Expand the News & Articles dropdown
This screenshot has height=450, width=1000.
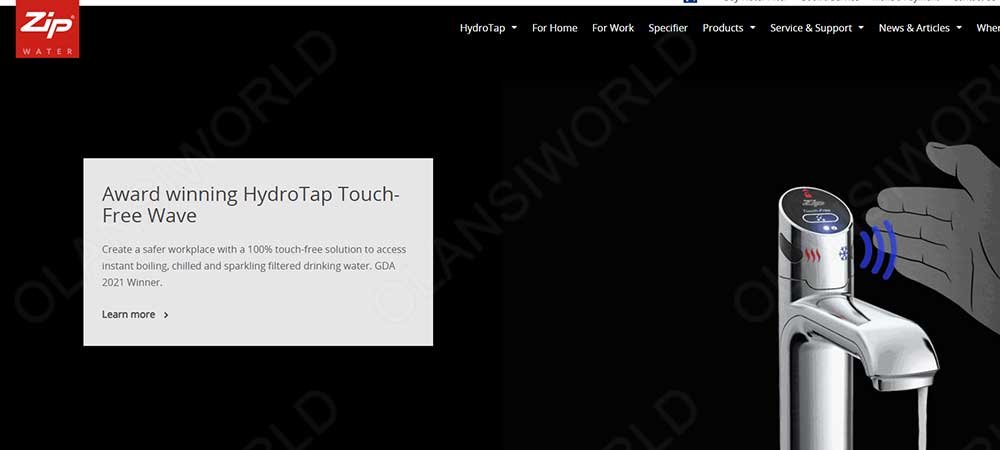[x=920, y=28]
